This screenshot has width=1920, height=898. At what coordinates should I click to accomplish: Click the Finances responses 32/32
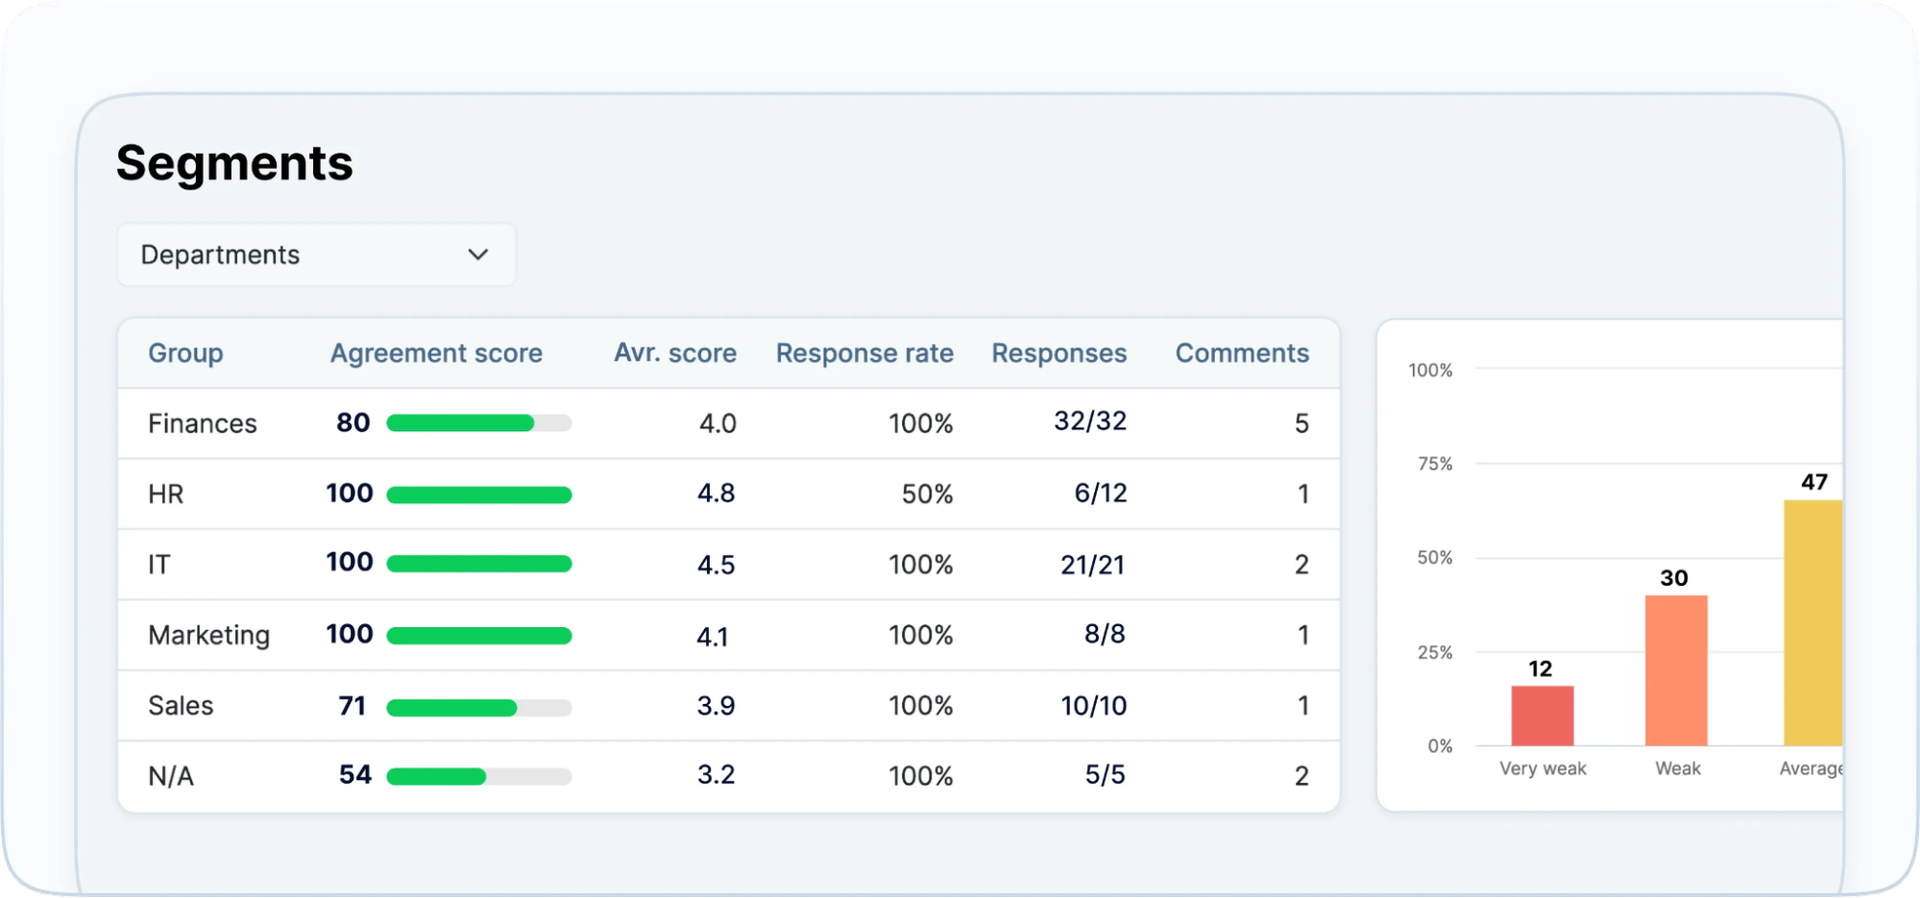tap(1090, 421)
